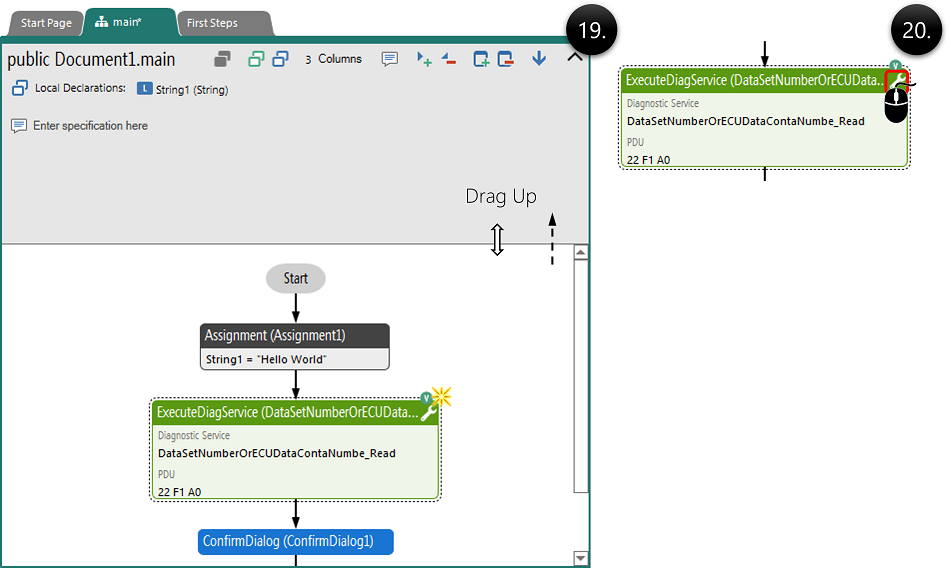Click the red-highlighted wrench icon in step 20

point(896,81)
